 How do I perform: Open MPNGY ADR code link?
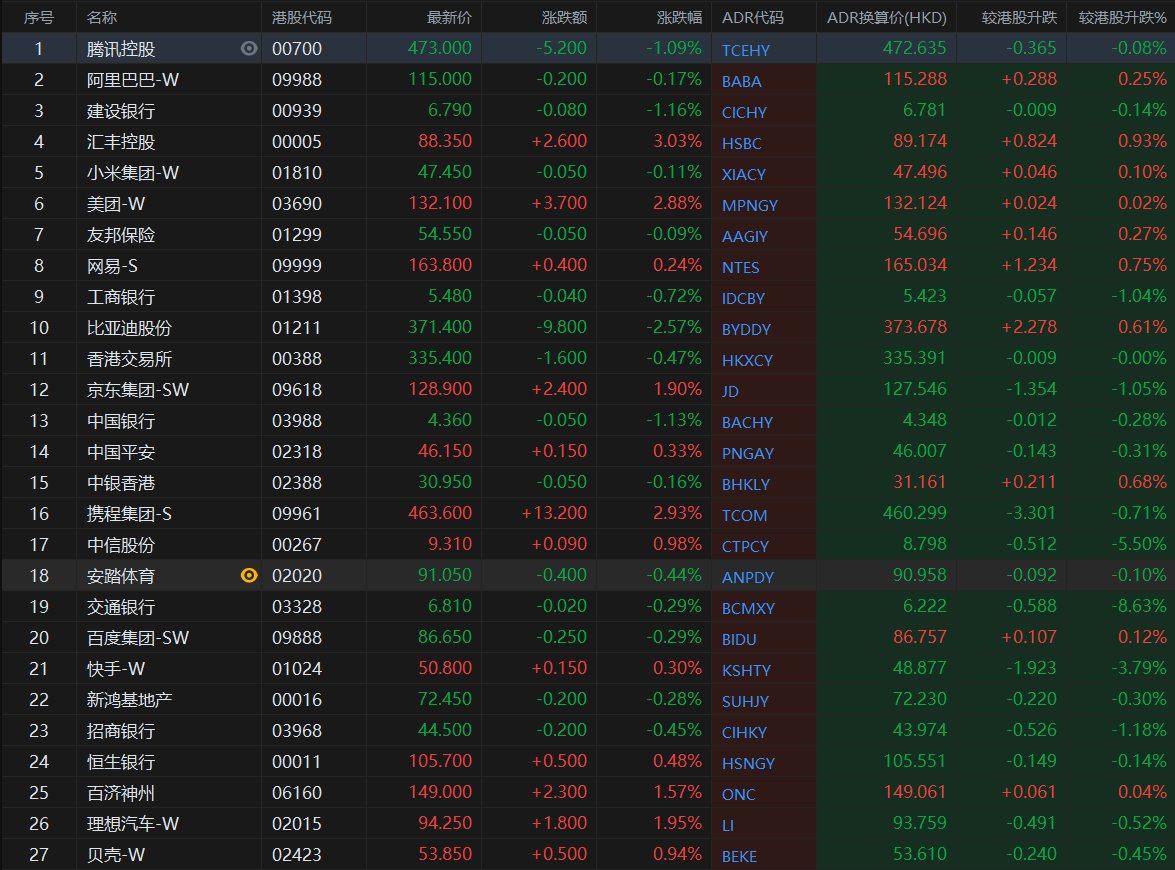(x=749, y=205)
